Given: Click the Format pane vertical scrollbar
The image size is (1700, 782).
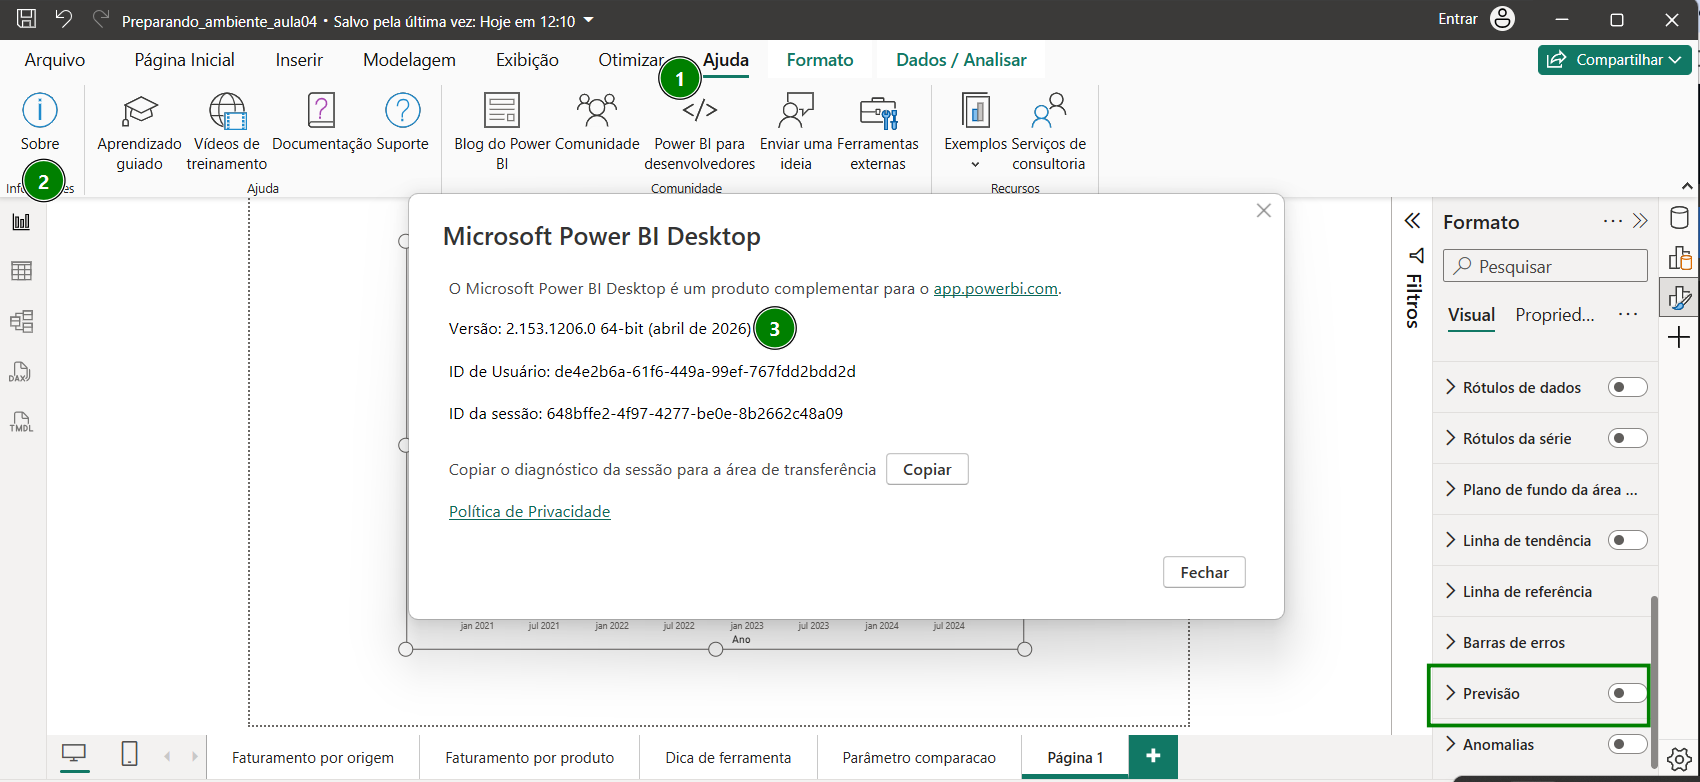Looking at the screenshot, I should click(x=1653, y=681).
